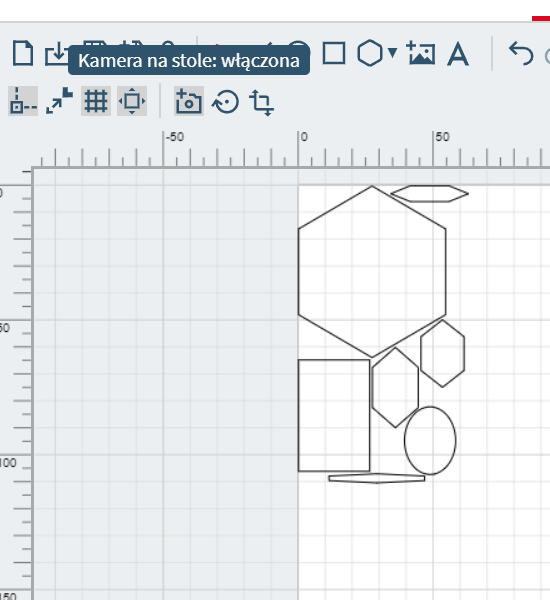Select the rectangle shape on canvas
Screen dimensions: 550x600
point(334,415)
